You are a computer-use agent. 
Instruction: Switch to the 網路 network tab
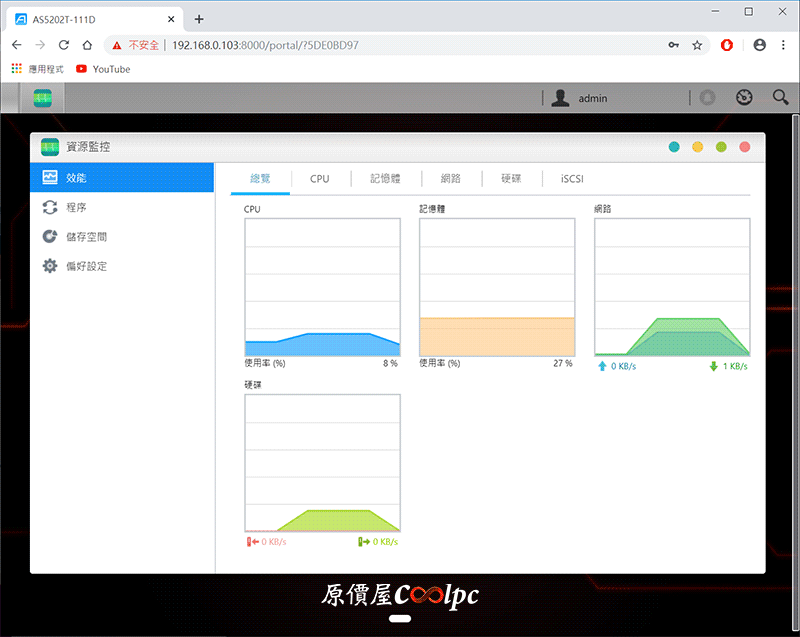coord(451,179)
